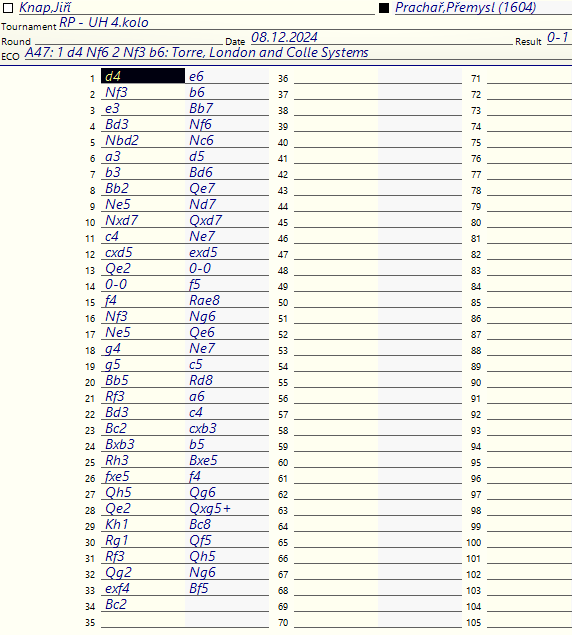Click the black player square icon

384,8
